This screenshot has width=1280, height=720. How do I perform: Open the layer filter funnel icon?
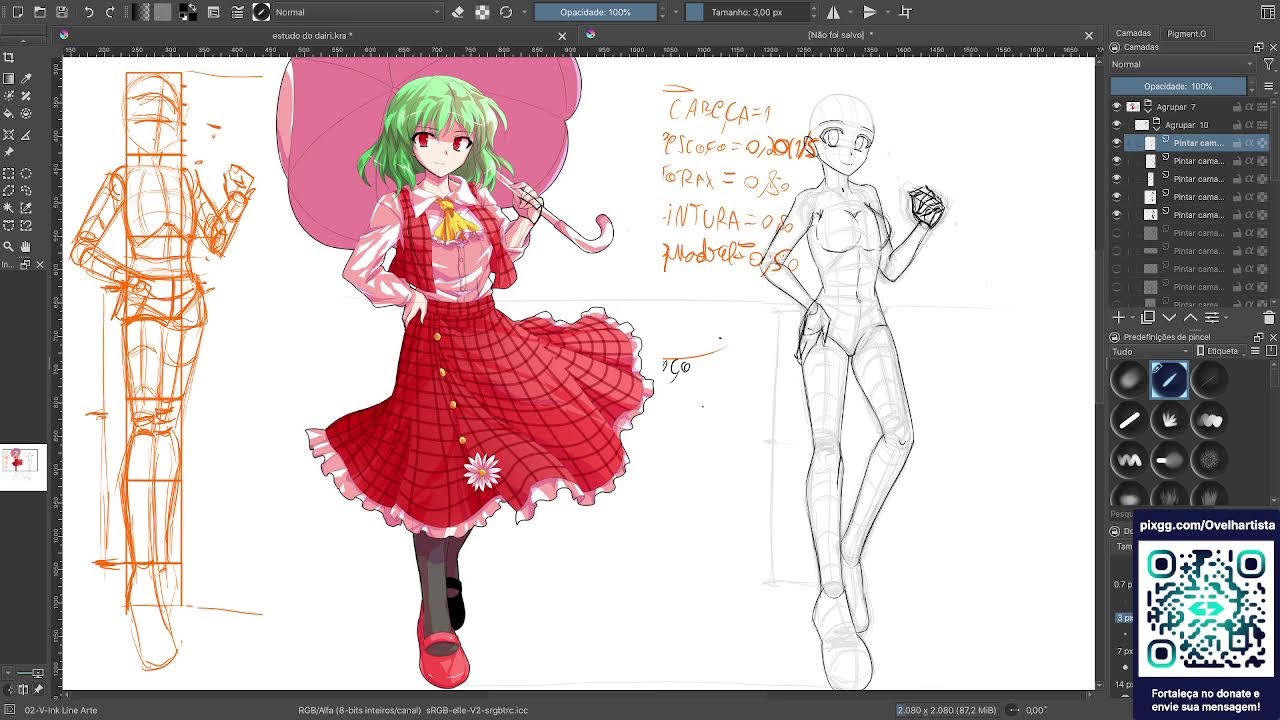click(1269, 64)
